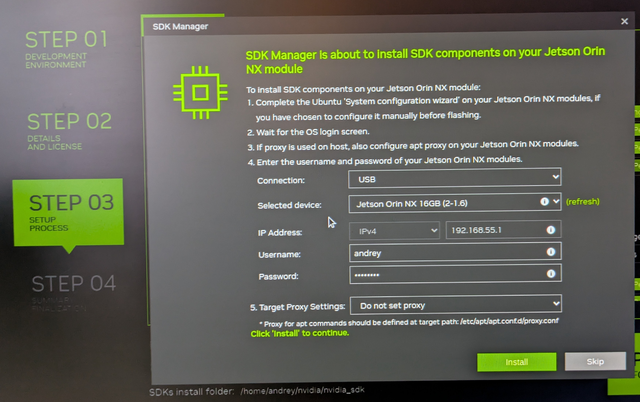640x402 pixels.
Task: Open the IPv4 protocol dropdown
Action: pyautogui.click(x=393, y=230)
